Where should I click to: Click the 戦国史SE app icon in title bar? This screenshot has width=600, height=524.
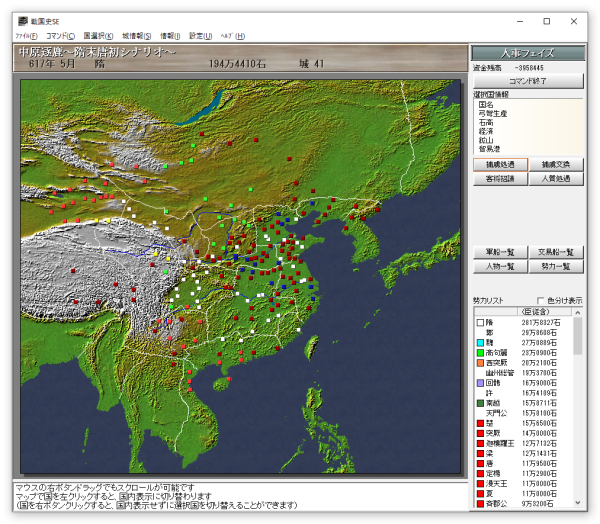(21, 21)
